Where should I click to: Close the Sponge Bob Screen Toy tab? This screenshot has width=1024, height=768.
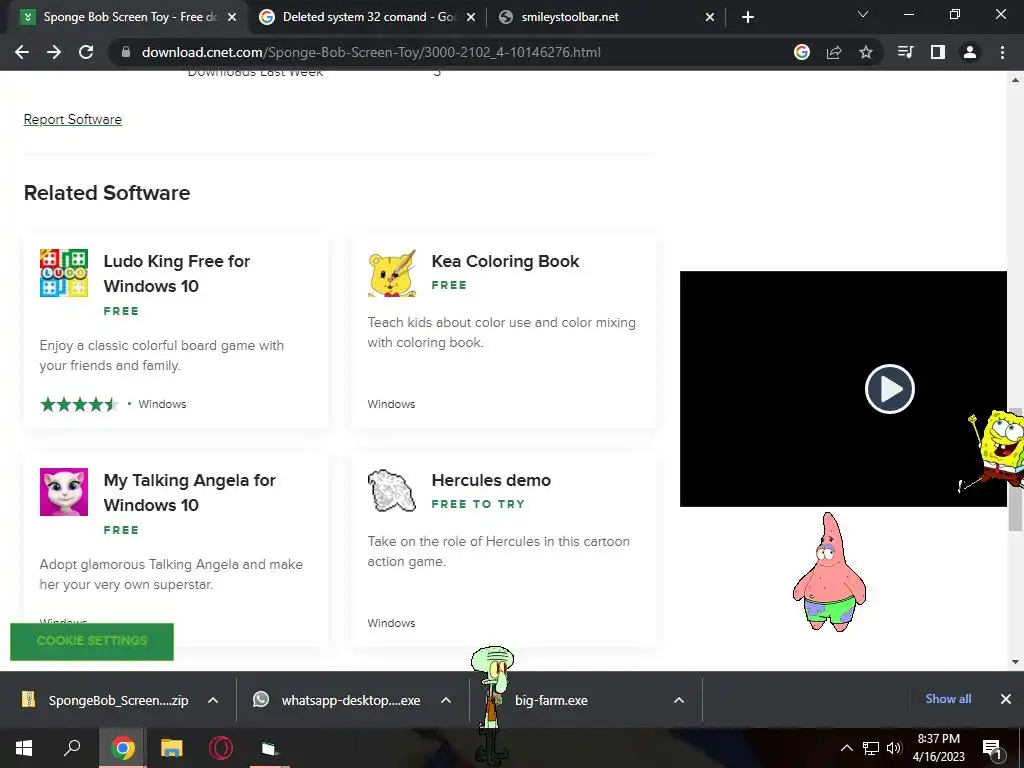(232, 18)
